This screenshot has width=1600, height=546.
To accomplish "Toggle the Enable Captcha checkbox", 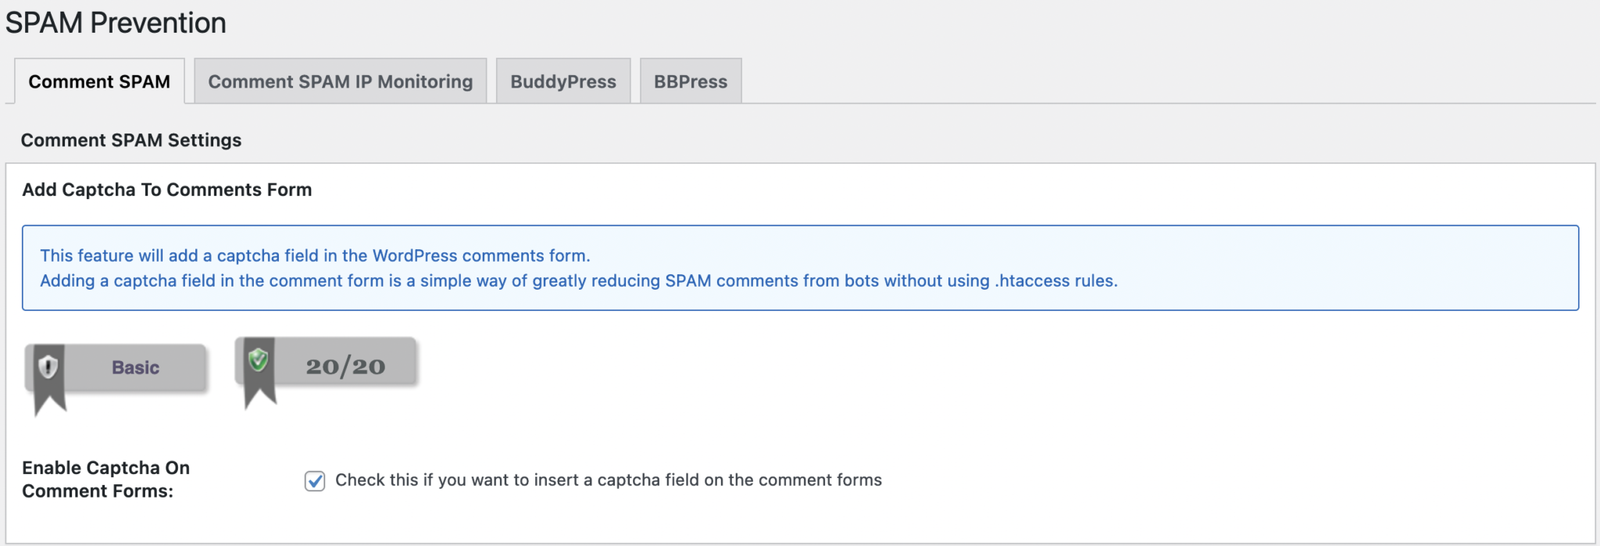I will click(315, 481).
